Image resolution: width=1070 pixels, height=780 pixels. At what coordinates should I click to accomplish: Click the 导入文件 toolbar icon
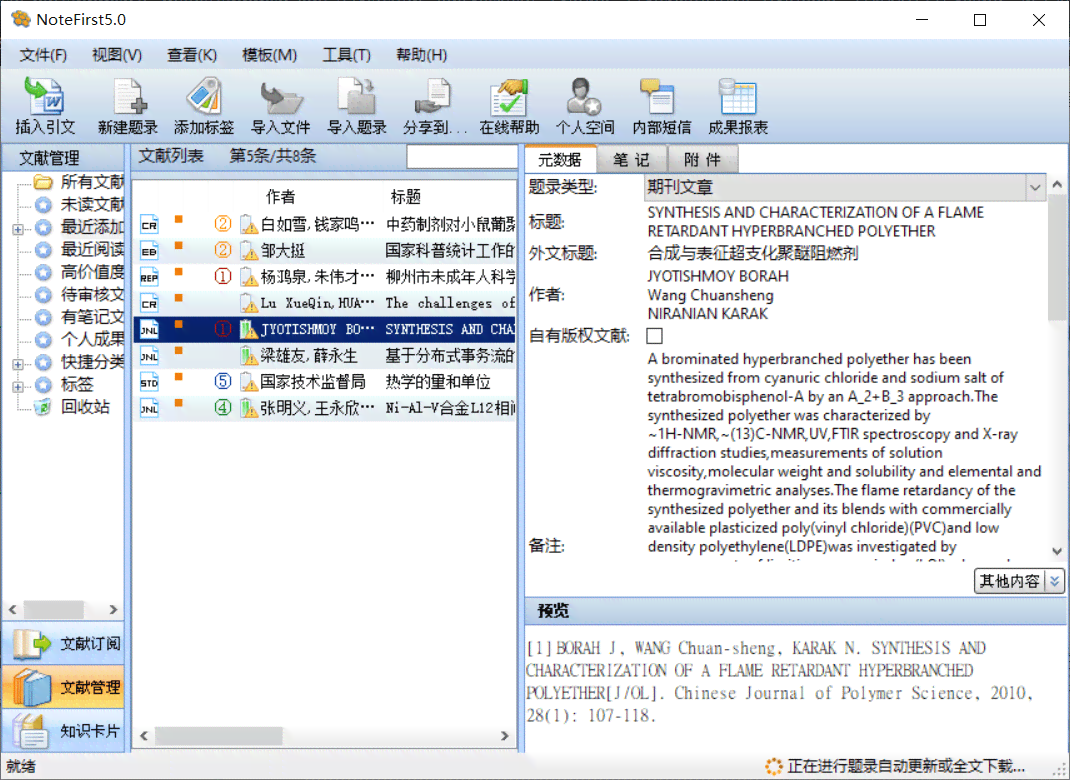click(x=280, y=106)
